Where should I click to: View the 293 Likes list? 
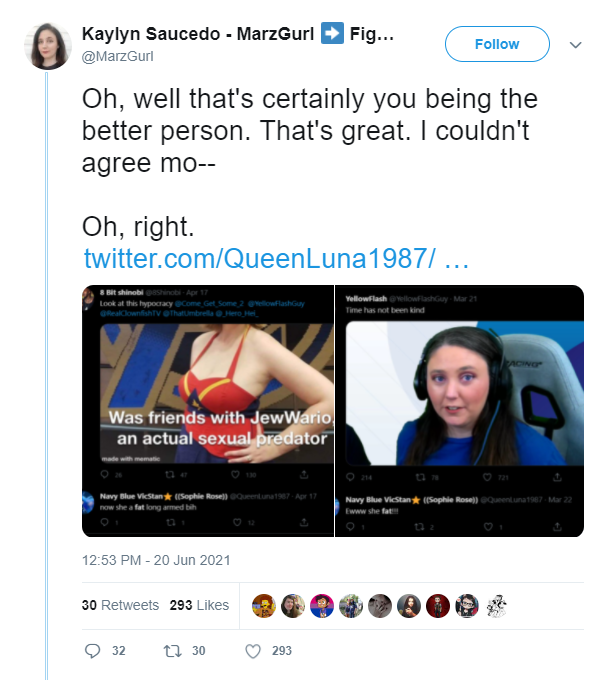pyautogui.click(x=199, y=605)
